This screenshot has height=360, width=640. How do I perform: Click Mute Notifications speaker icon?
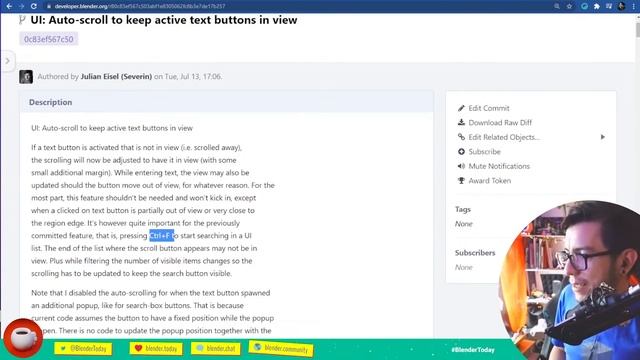tap(461, 166)
